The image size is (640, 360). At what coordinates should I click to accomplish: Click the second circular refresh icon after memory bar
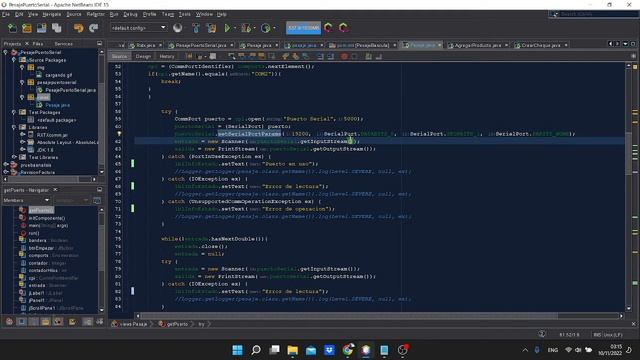343,28
